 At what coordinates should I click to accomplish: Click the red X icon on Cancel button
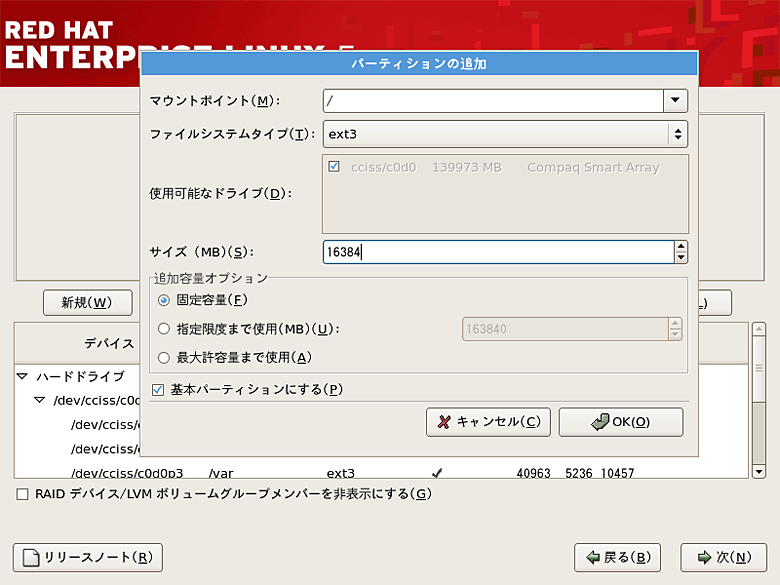[x=444, y=422]
